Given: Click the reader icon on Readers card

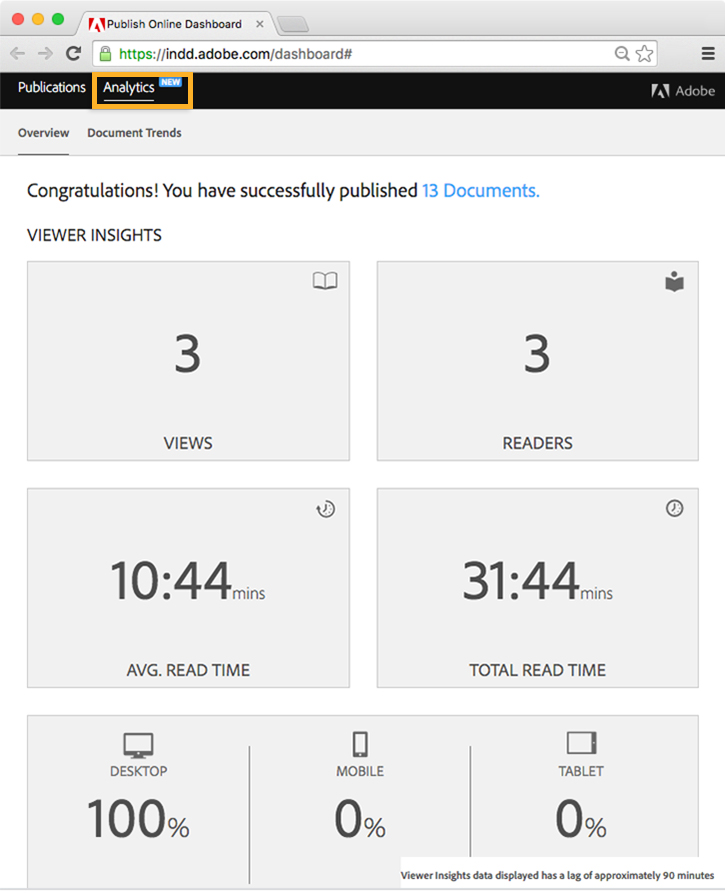Looking at the screenshot, I should point(675,282).
